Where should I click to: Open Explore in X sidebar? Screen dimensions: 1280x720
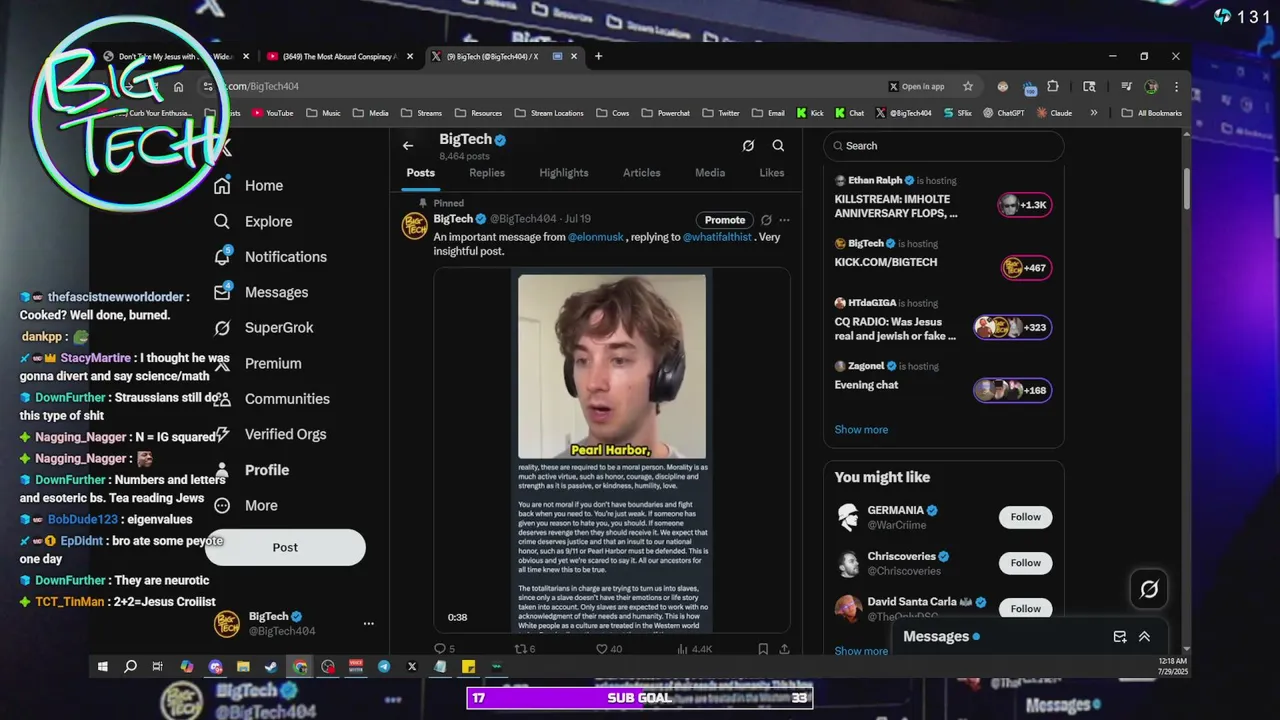pos(253,222)
